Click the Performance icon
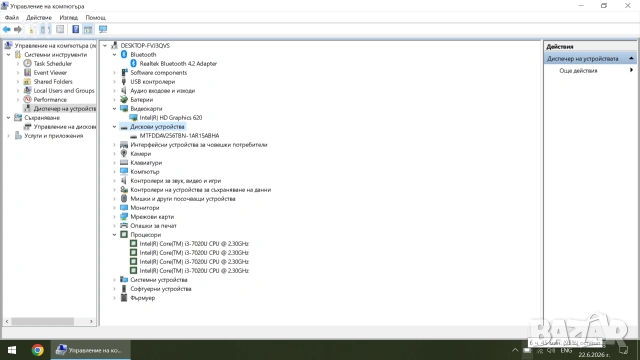 pyautogui.click(x=27, y=100)
